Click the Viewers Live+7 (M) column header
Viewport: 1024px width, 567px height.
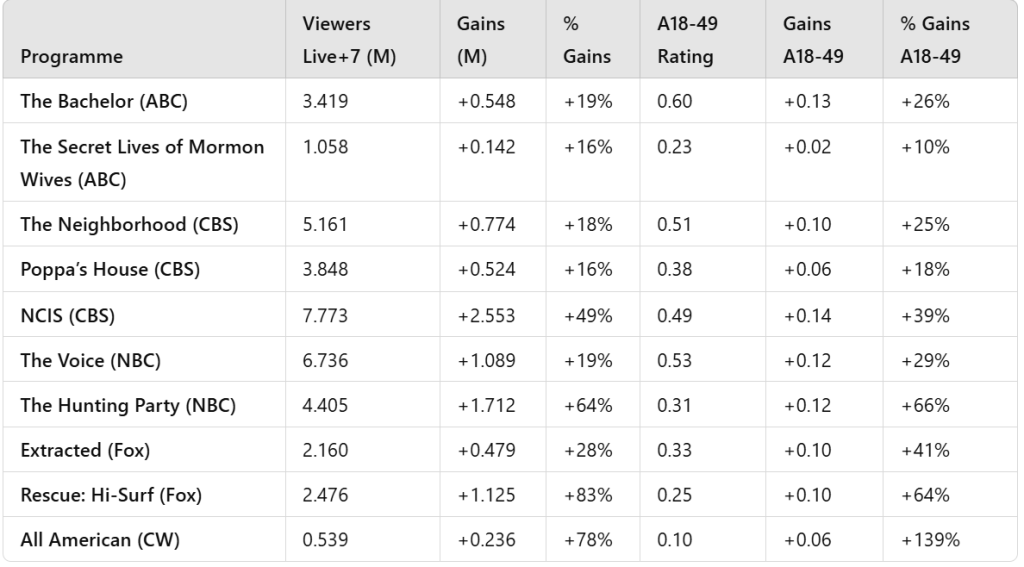[x=349, y=41]
